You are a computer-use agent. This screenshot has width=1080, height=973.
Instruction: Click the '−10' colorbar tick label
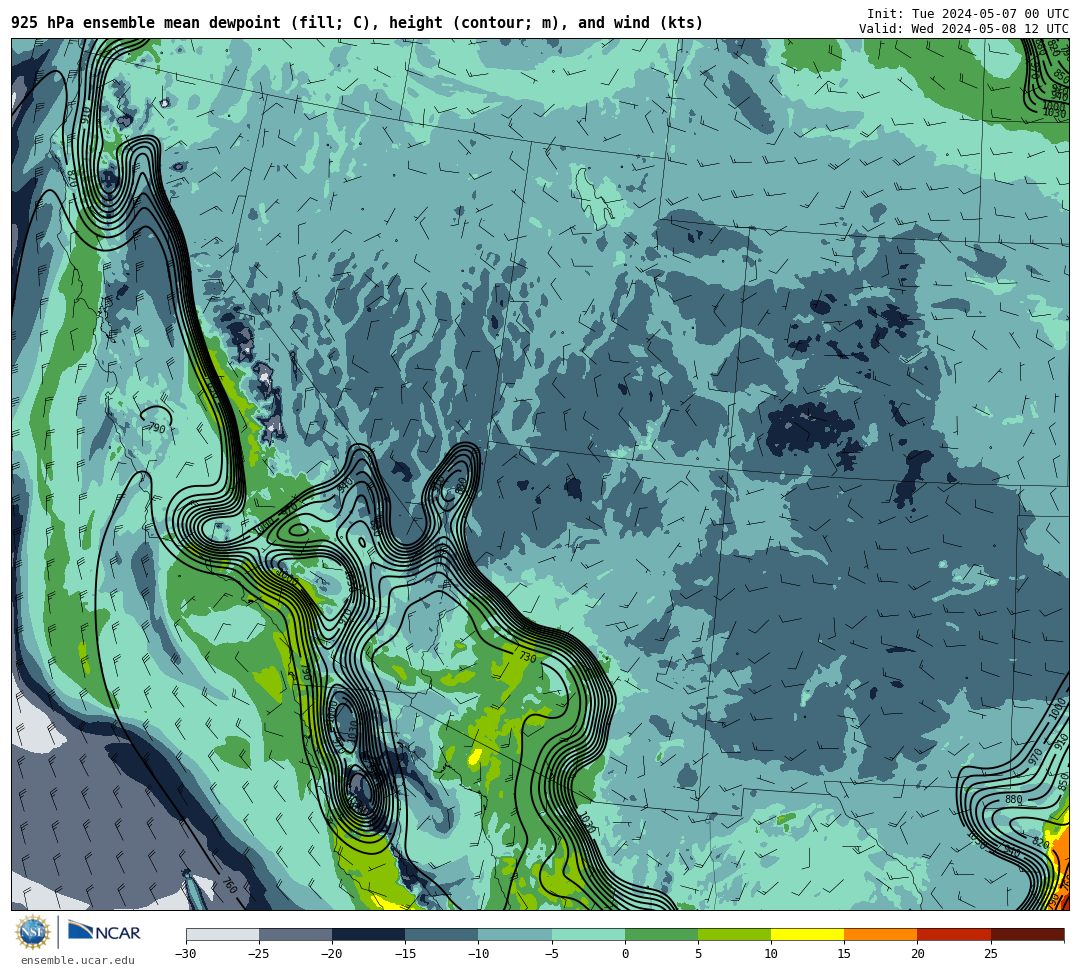click(x=478, y=954)
